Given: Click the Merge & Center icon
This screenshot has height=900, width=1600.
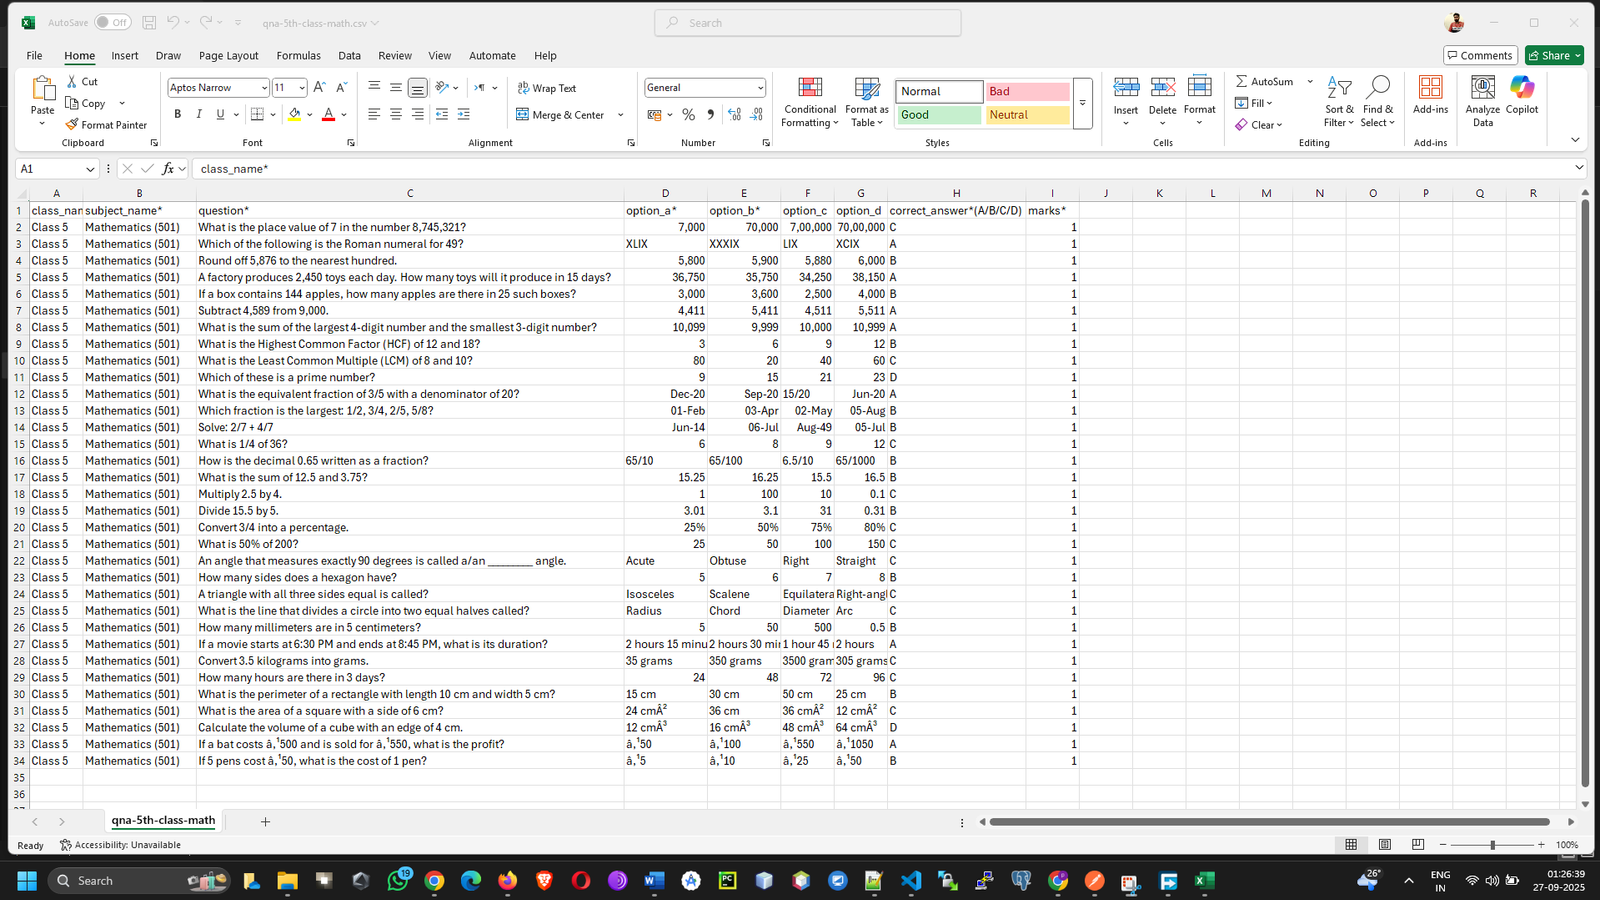Looking at the screenshot, I should tap(523, 115).
